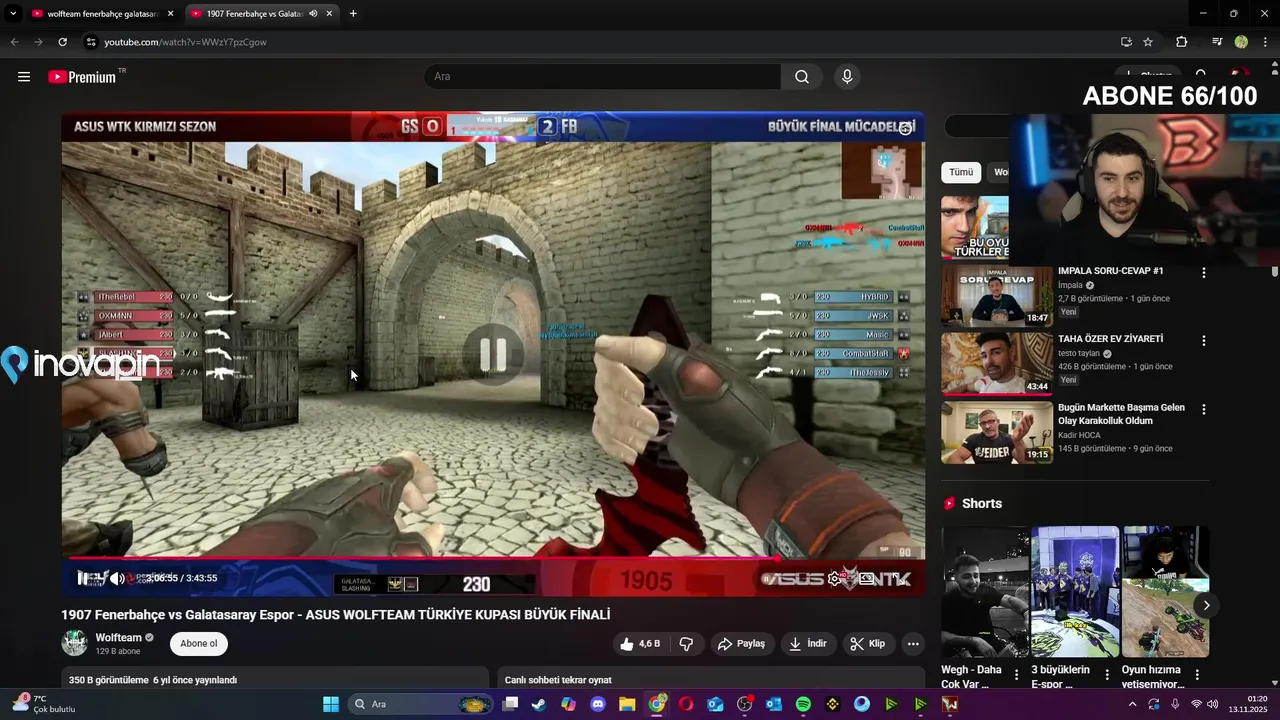The height and width of the screenshot is (720, 1280).
Task: Open options menu for TAHA ÖZER EV ZİYARETİ
Action: (1203, 340)
